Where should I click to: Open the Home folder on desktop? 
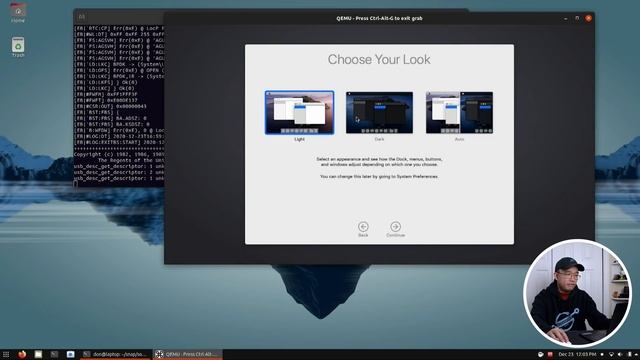[18, 12]
